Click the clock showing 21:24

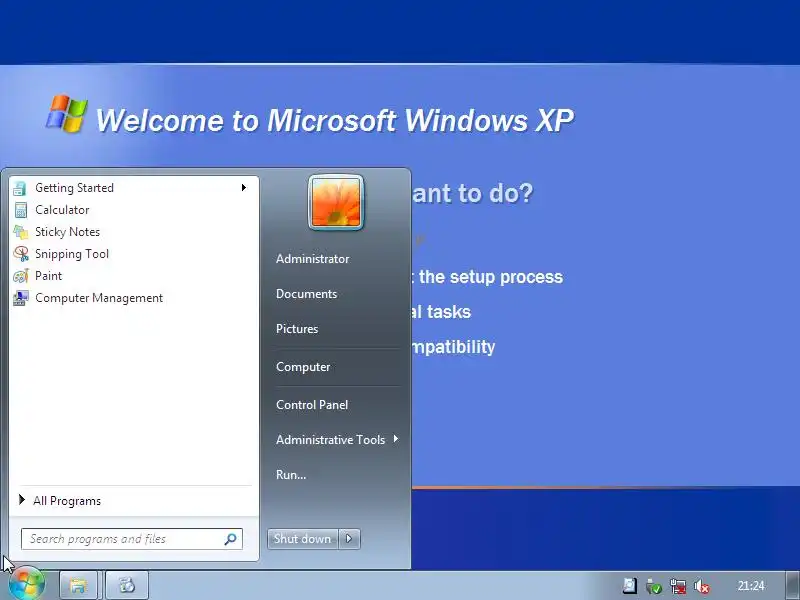tap(751, 586)
